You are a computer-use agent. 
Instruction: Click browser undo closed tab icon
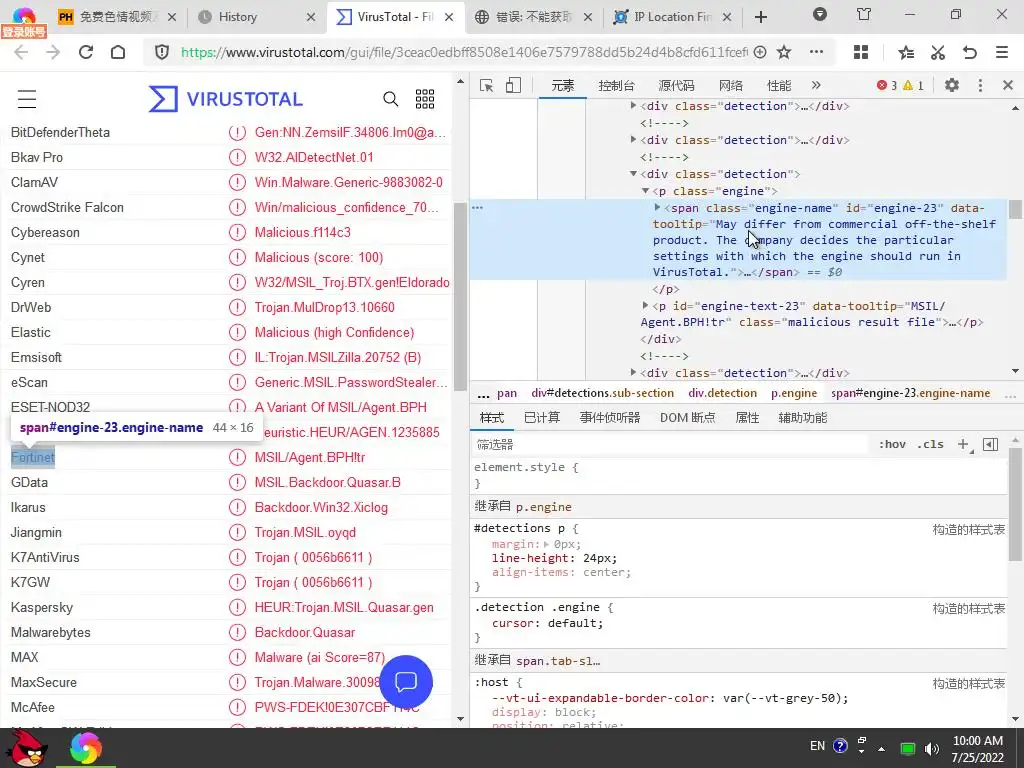pos(970,52)
